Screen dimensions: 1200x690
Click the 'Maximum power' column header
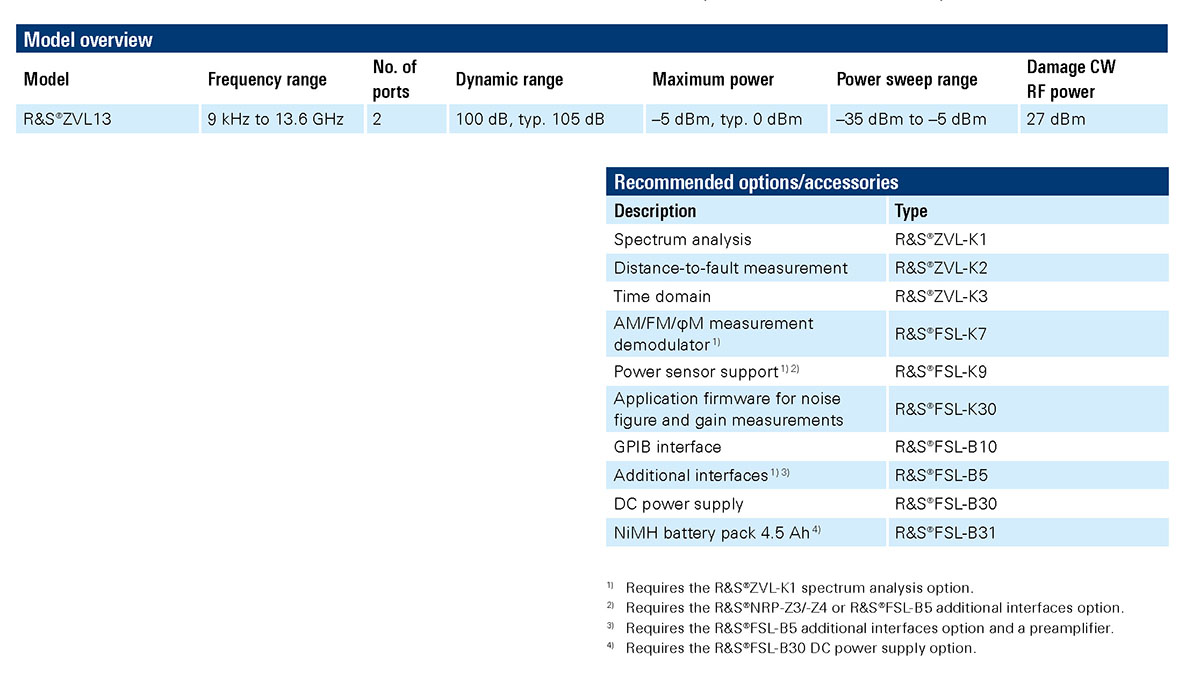(713, 79)
